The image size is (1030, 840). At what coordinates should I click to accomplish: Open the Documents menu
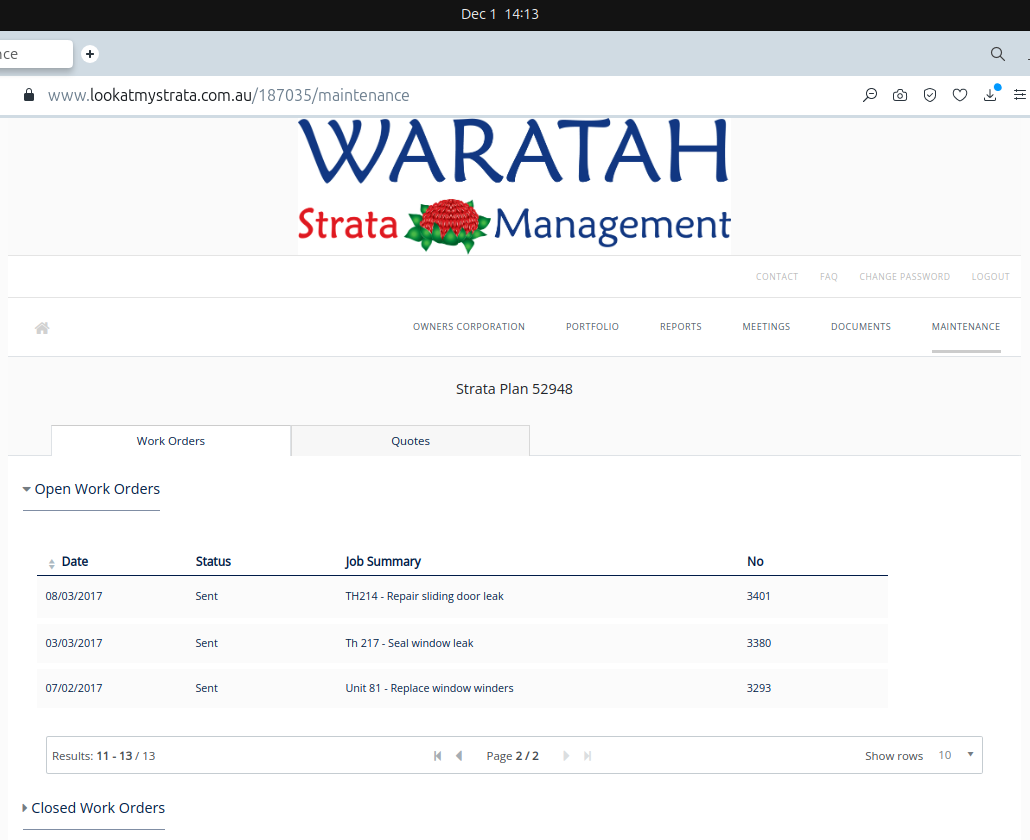861,327
